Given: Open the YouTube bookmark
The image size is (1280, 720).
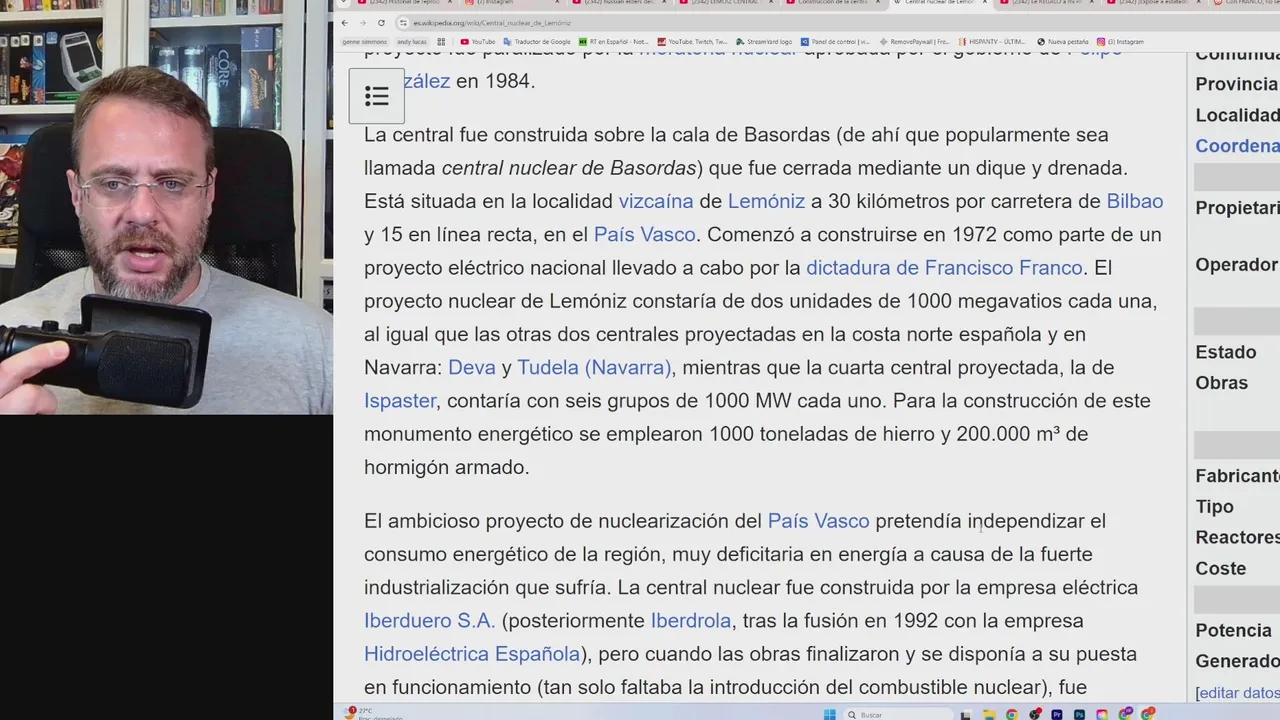Looking at the screenshot, I should (478, 42).
